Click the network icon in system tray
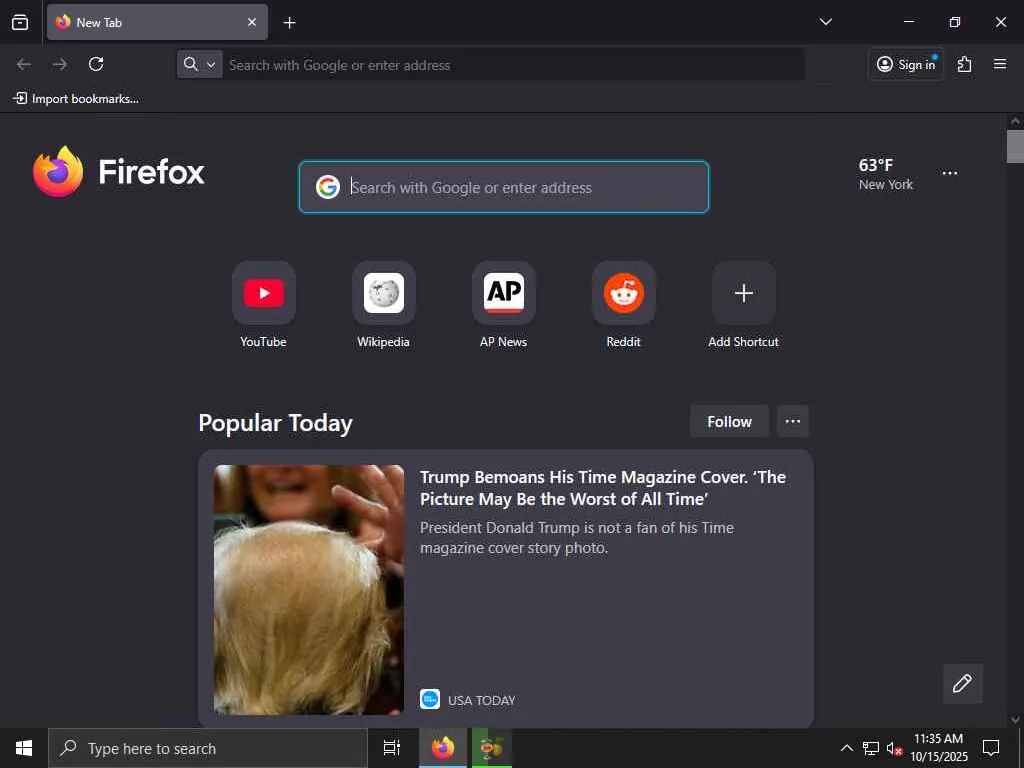Image resolution: width=1024 pixels, height=768 pixels. tap(871, 748)
